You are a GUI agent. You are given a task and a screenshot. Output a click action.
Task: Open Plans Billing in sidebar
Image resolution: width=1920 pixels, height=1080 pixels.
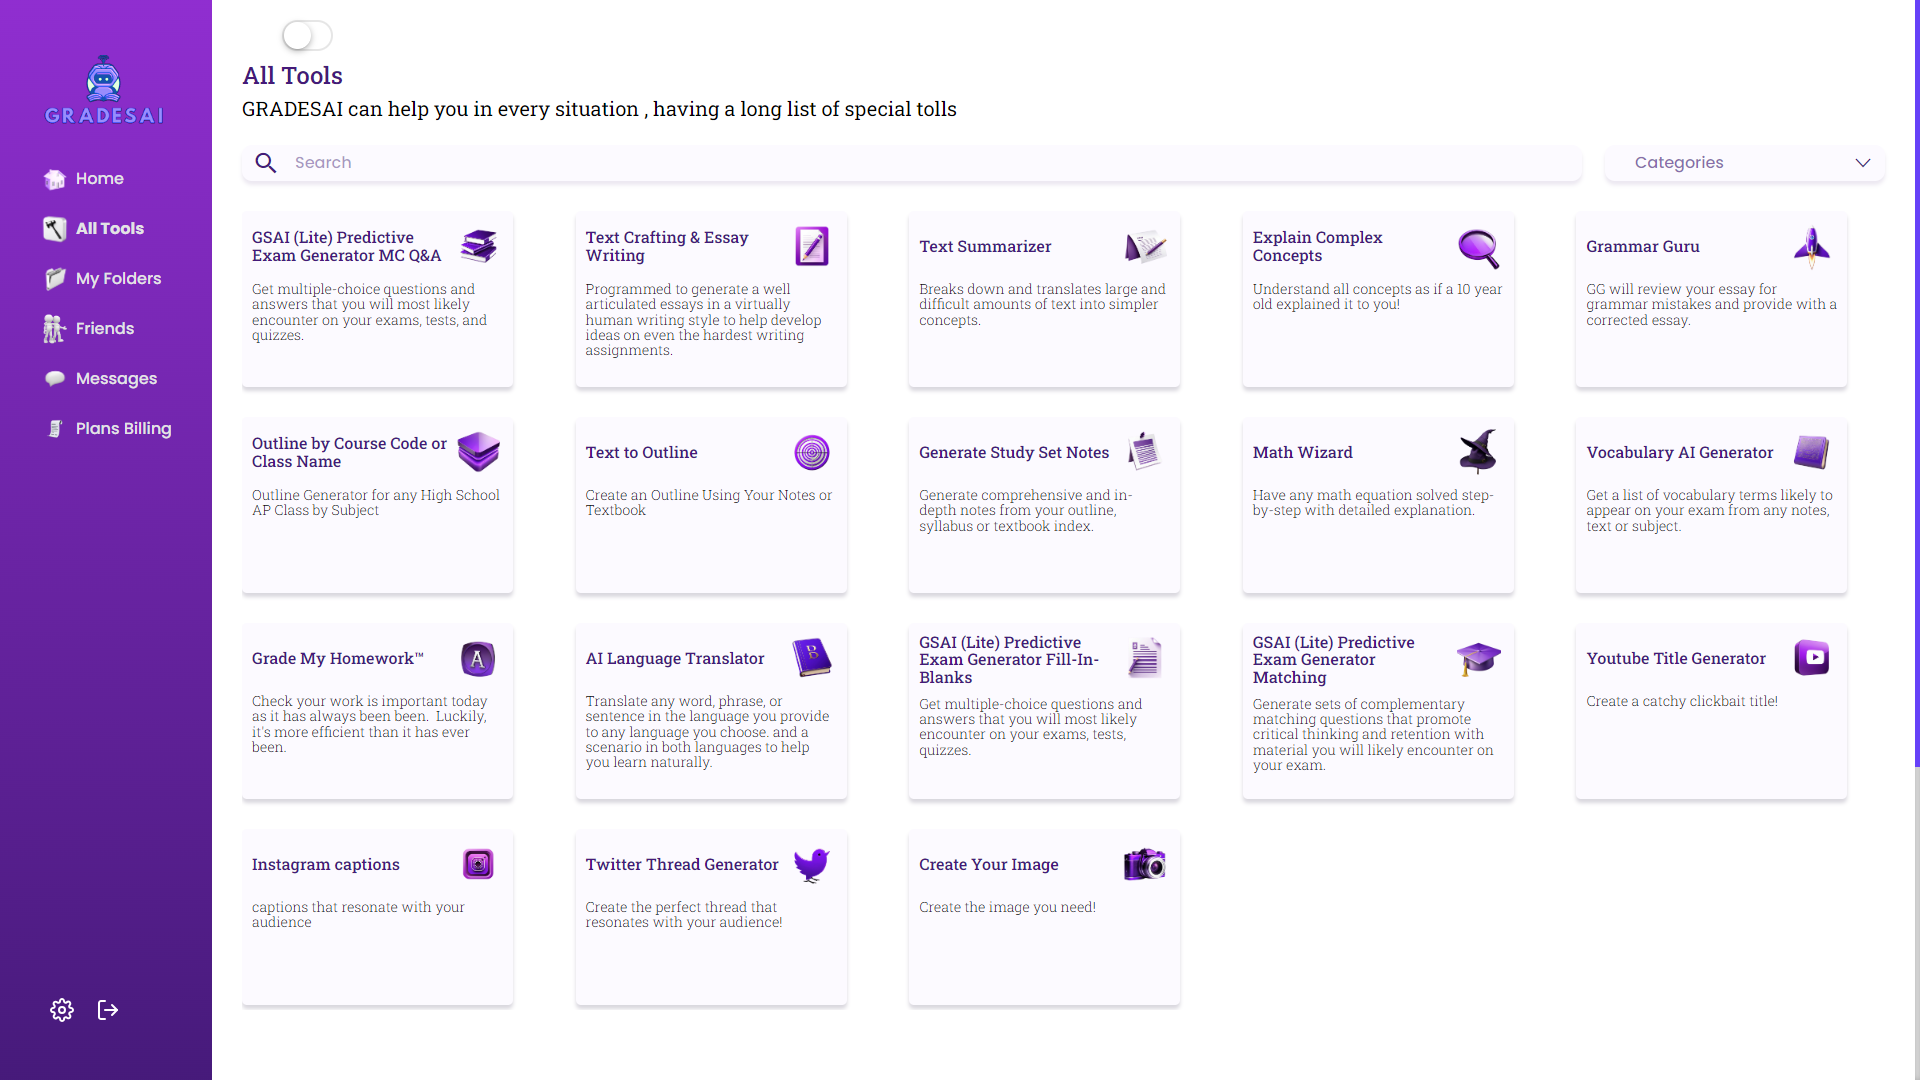pos(123,429)
